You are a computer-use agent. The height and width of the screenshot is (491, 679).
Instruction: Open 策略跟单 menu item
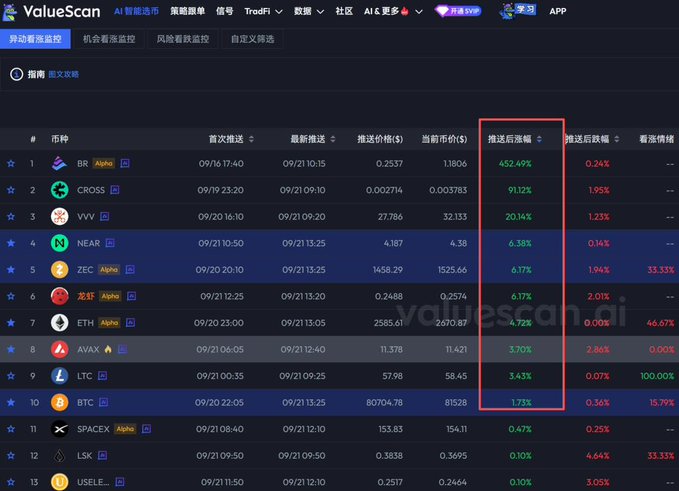(x=188, y=11)
